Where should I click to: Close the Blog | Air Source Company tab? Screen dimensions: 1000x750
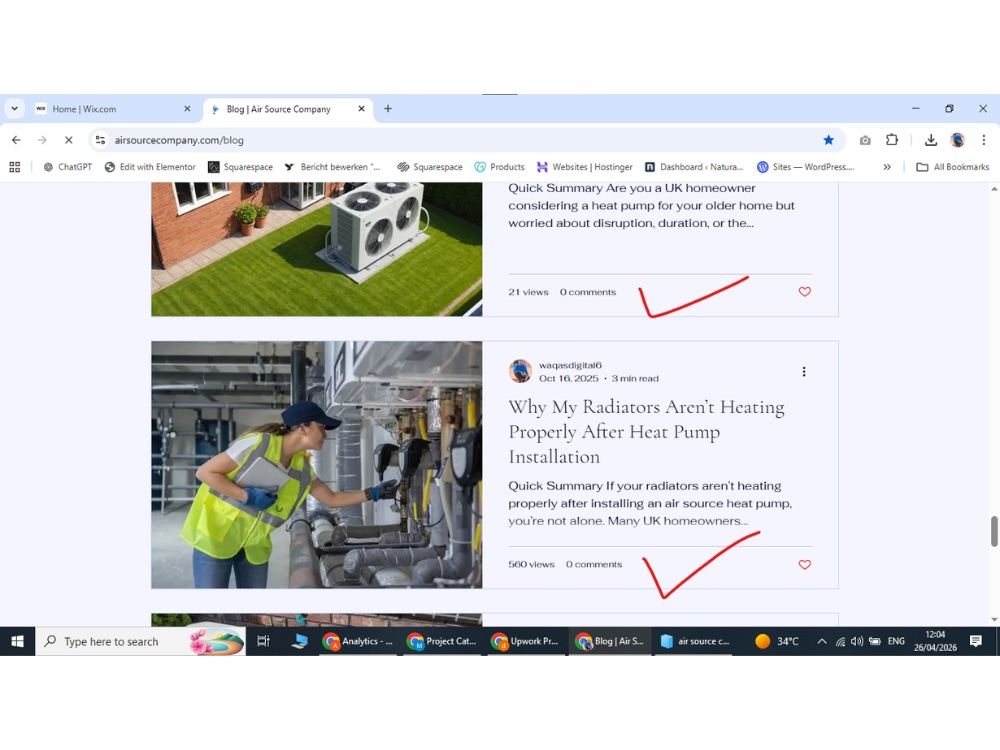tap(362, 108)
